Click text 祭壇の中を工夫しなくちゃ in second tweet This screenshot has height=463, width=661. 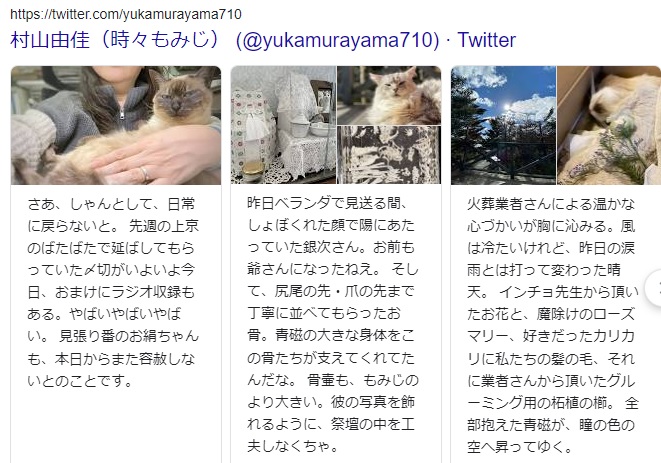tap(331, 434)
